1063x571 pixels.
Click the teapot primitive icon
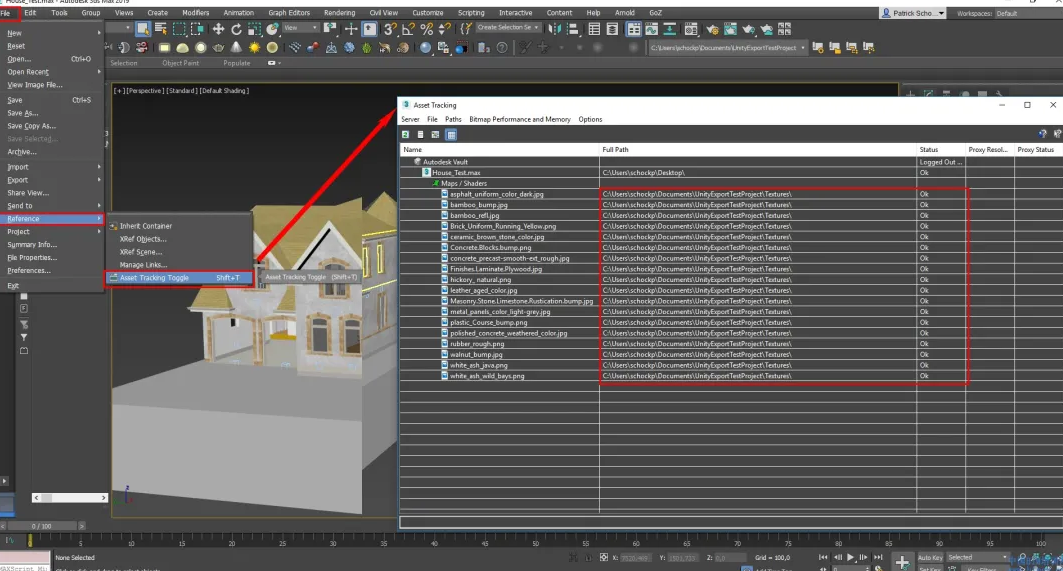[x=218, y=47]
